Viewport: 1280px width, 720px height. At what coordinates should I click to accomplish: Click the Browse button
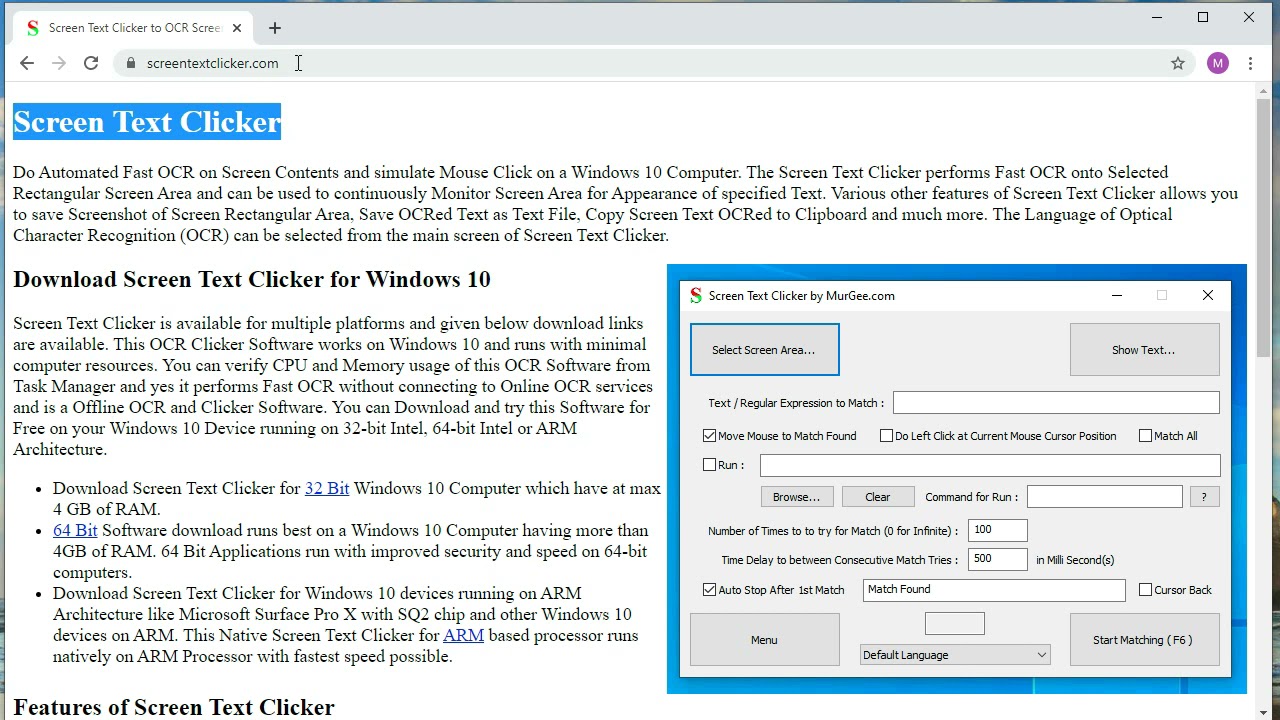796,497
